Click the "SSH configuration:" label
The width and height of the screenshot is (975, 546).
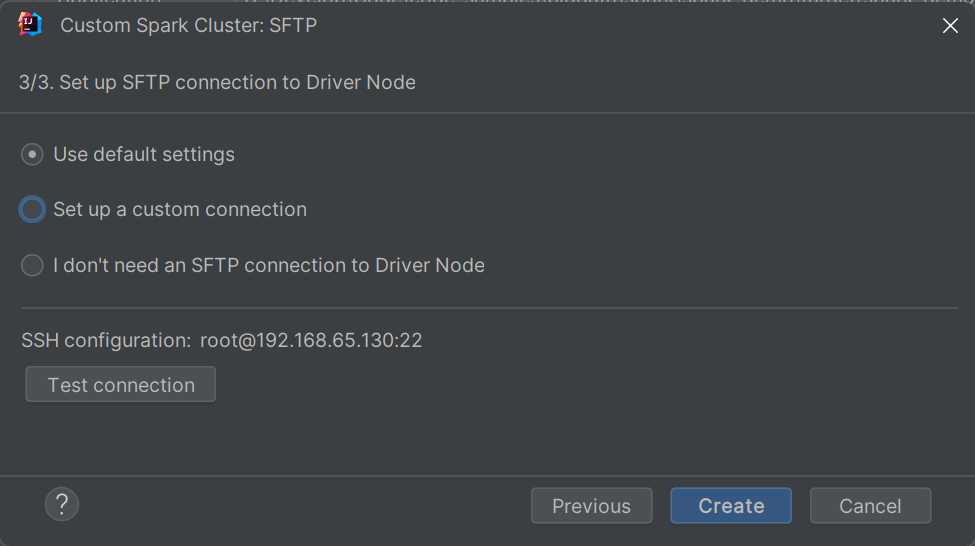106,341
